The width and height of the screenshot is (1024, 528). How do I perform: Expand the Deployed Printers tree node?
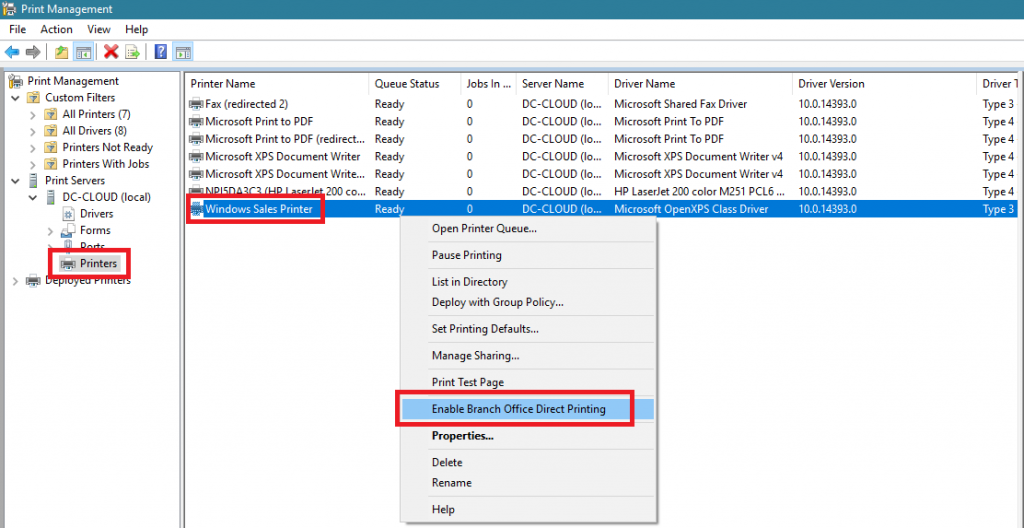coord(15,281)
